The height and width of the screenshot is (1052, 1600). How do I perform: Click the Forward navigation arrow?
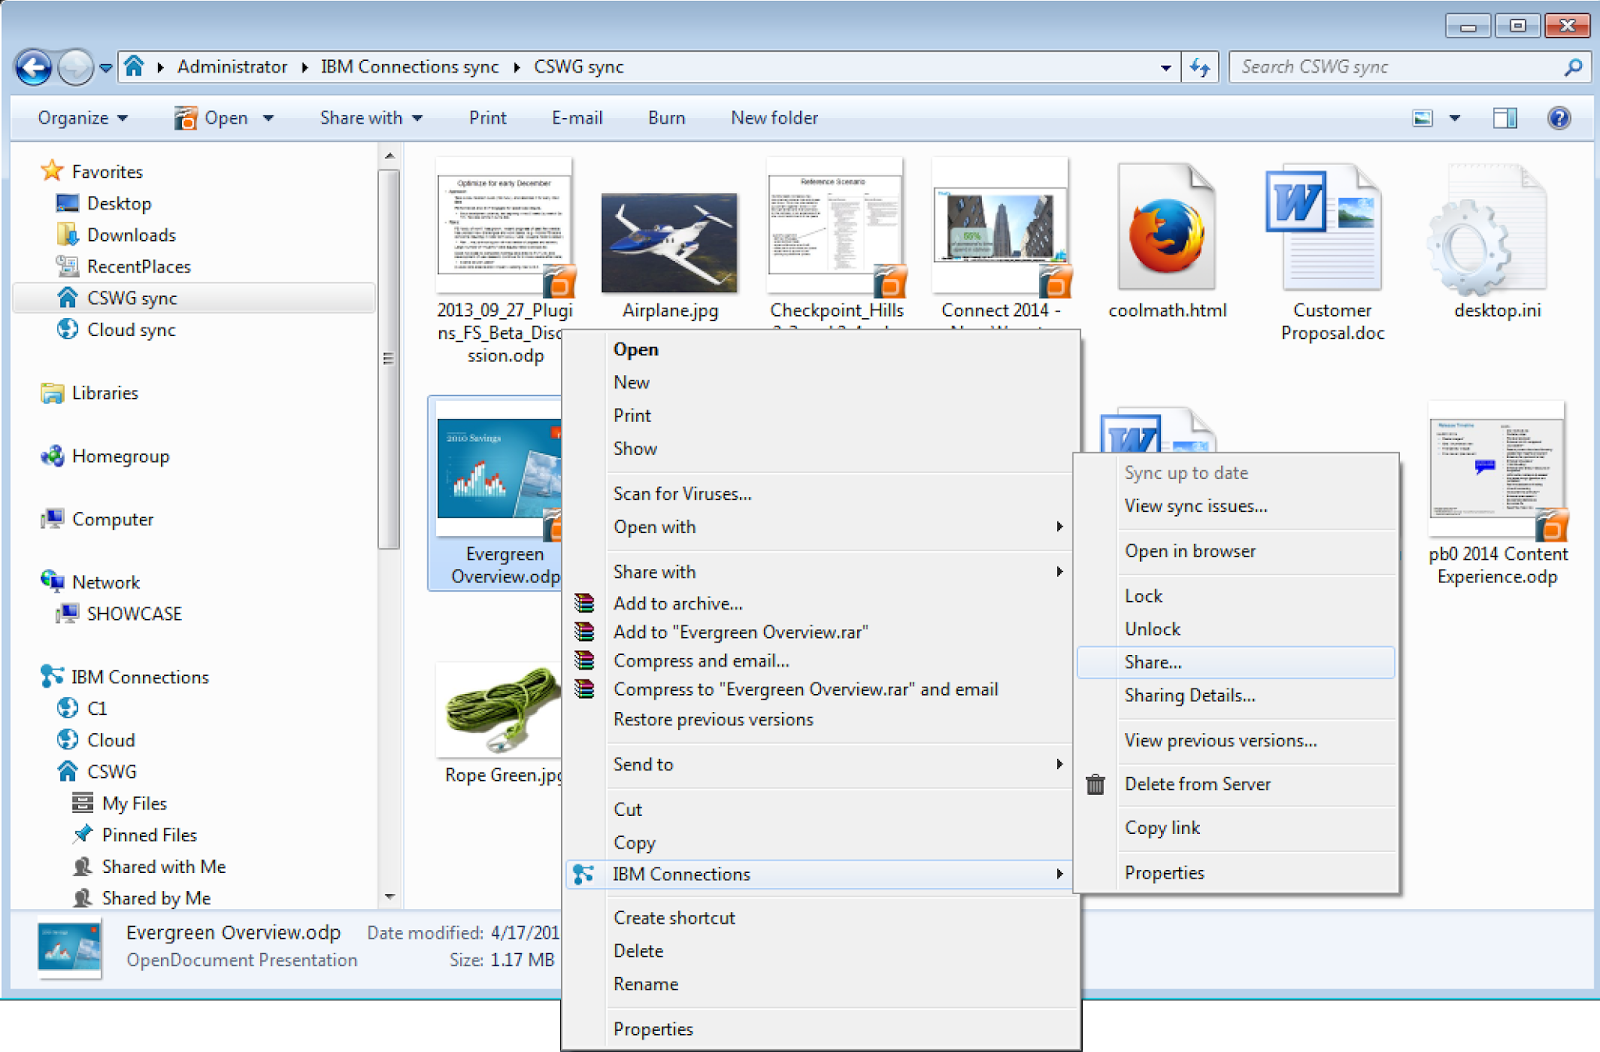pos(75,68)
